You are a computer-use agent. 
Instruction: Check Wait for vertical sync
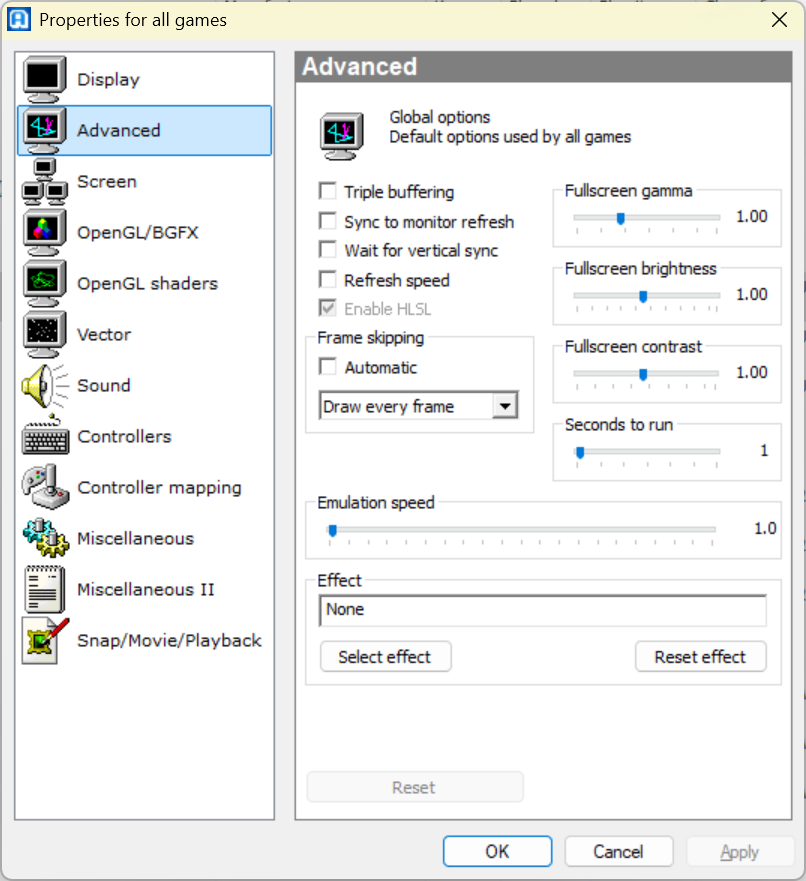(x=327, y=249)
